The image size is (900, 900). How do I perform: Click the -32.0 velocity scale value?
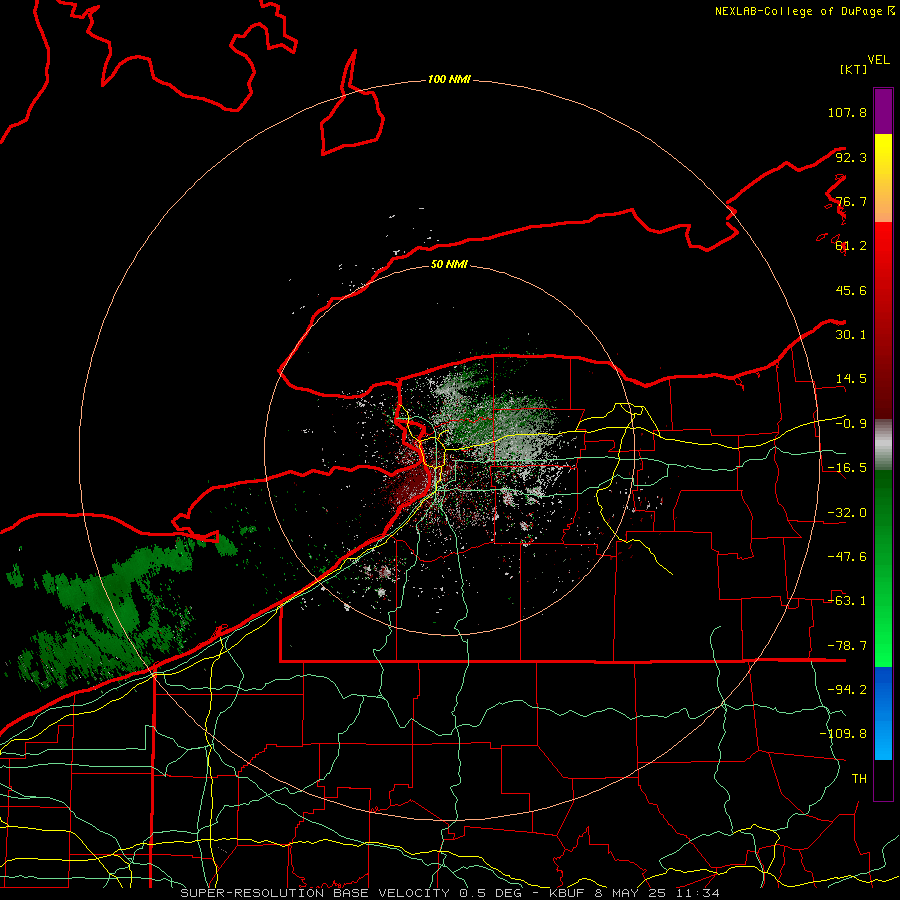(x=847, y=513)
